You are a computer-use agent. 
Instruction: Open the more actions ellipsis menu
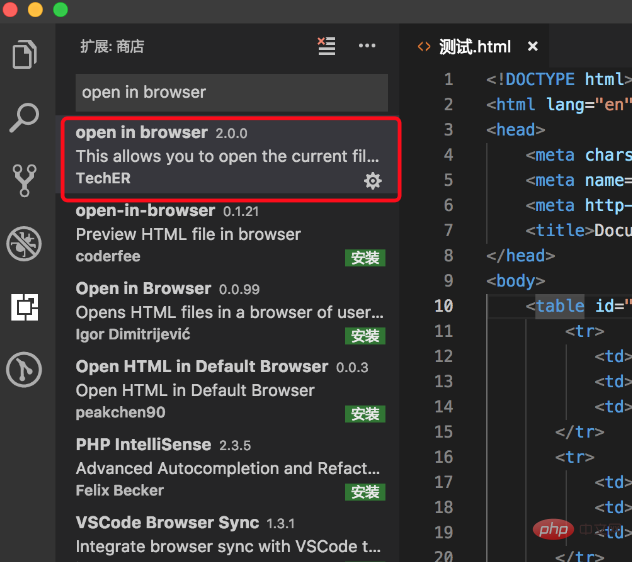coord(367,46)
